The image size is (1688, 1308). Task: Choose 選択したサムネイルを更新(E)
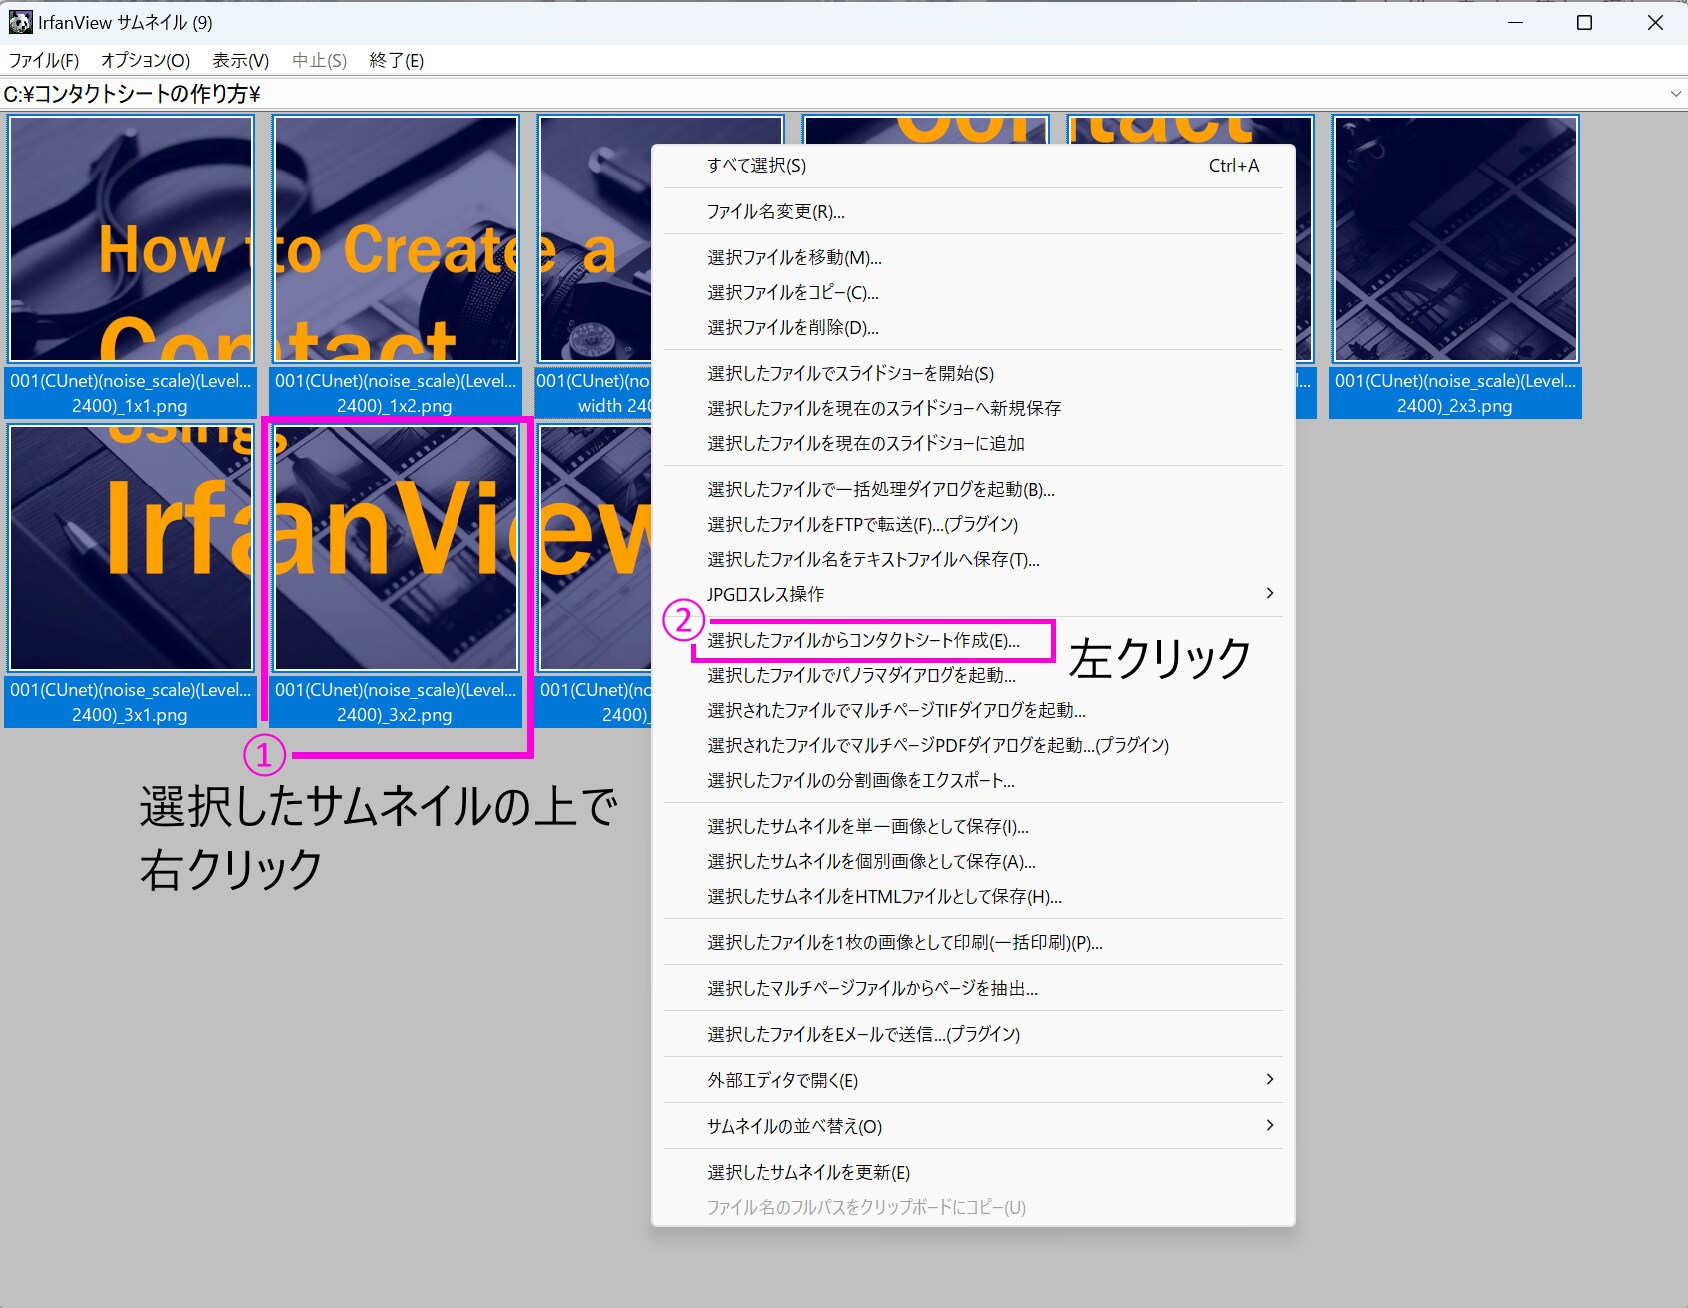[x=808, y=1172]
